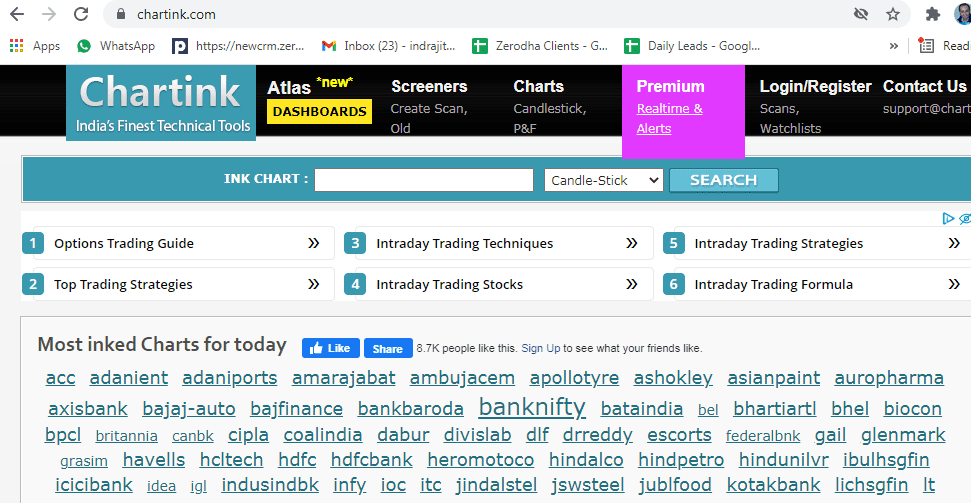Open Intraday Trading Techniques ad link
Image resolution: width=971 pixels, height=503 pixels.
tap(499, 243)
